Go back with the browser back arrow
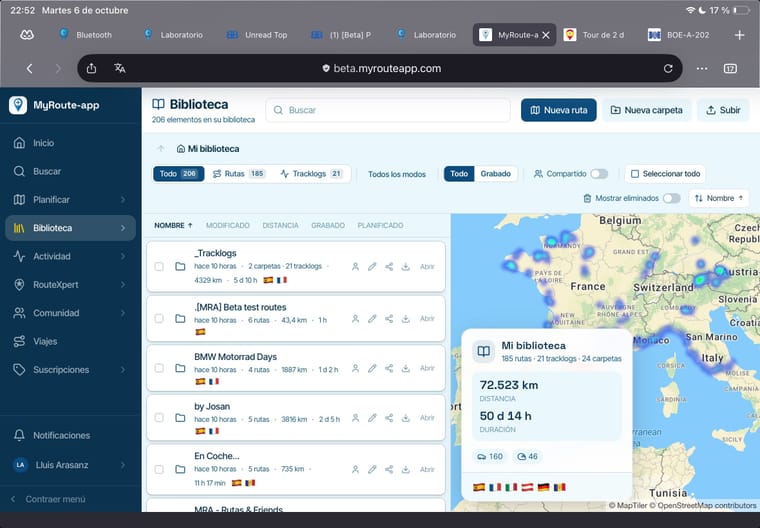 point(30,68)
